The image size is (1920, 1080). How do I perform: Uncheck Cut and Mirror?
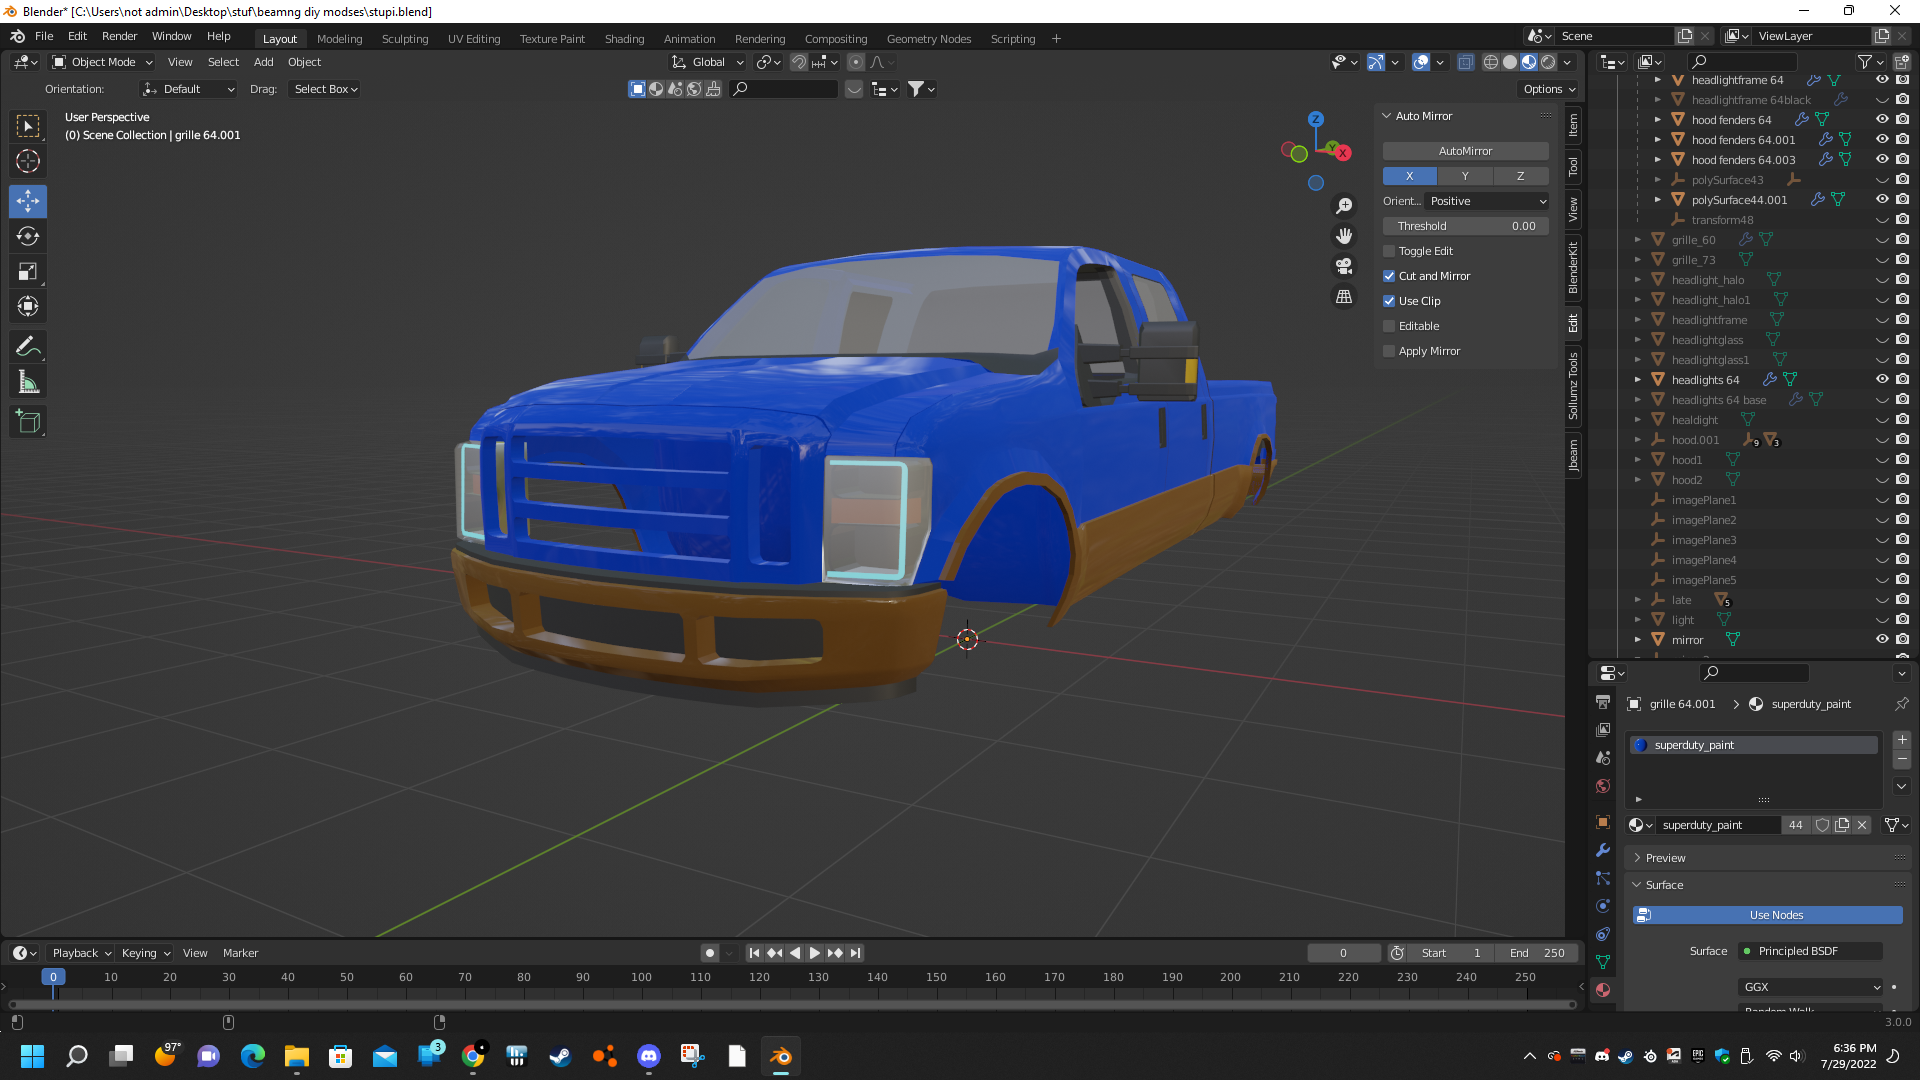[1389, 276]
